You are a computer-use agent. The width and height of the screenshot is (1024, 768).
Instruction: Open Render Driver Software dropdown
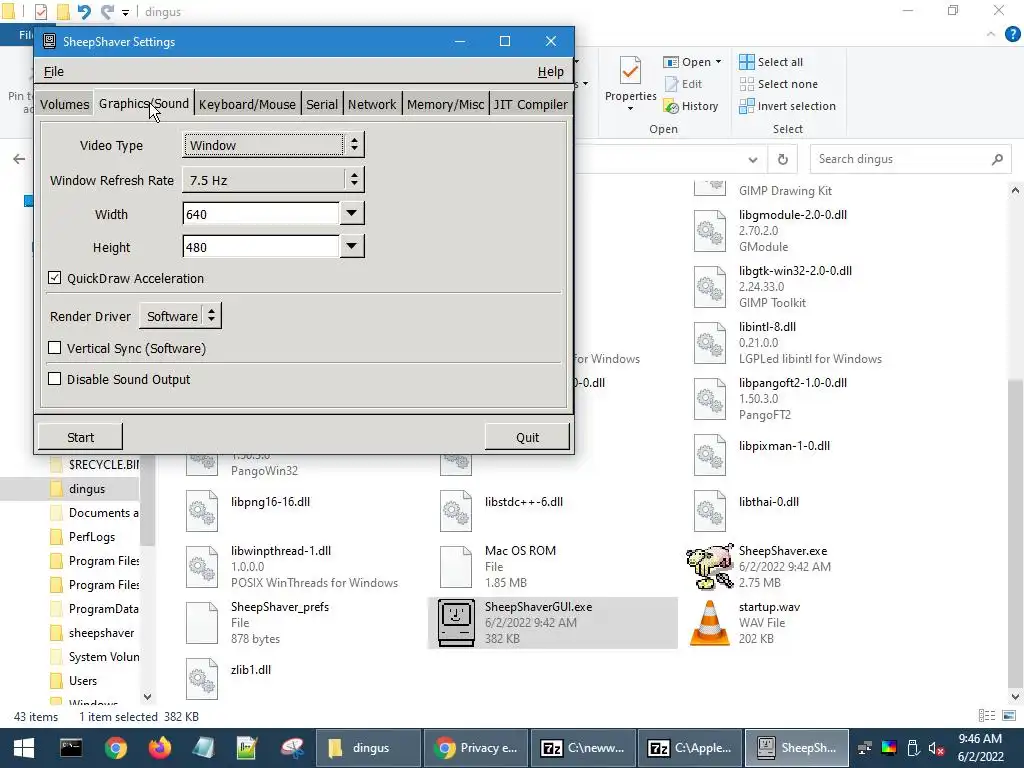(x=180, y=316)
